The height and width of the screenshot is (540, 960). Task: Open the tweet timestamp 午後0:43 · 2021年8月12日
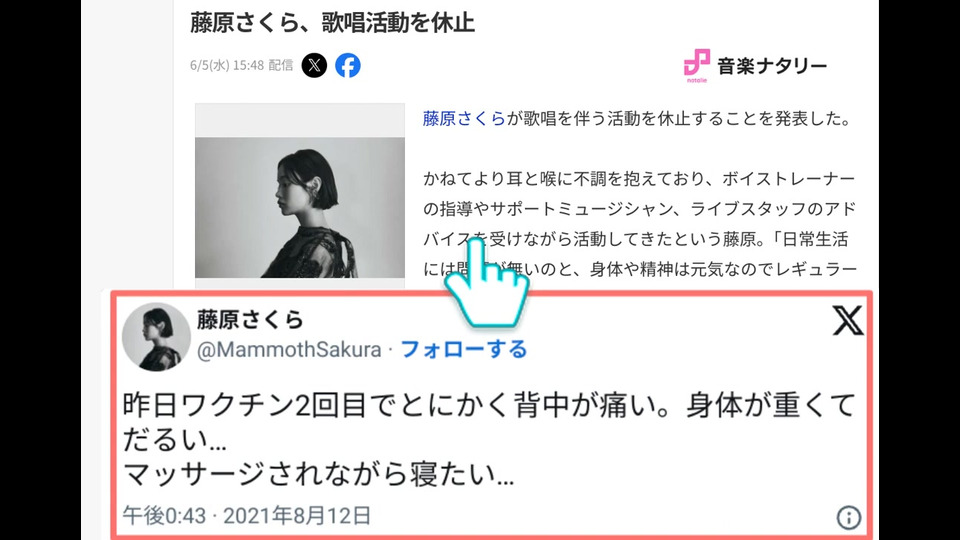247,516
